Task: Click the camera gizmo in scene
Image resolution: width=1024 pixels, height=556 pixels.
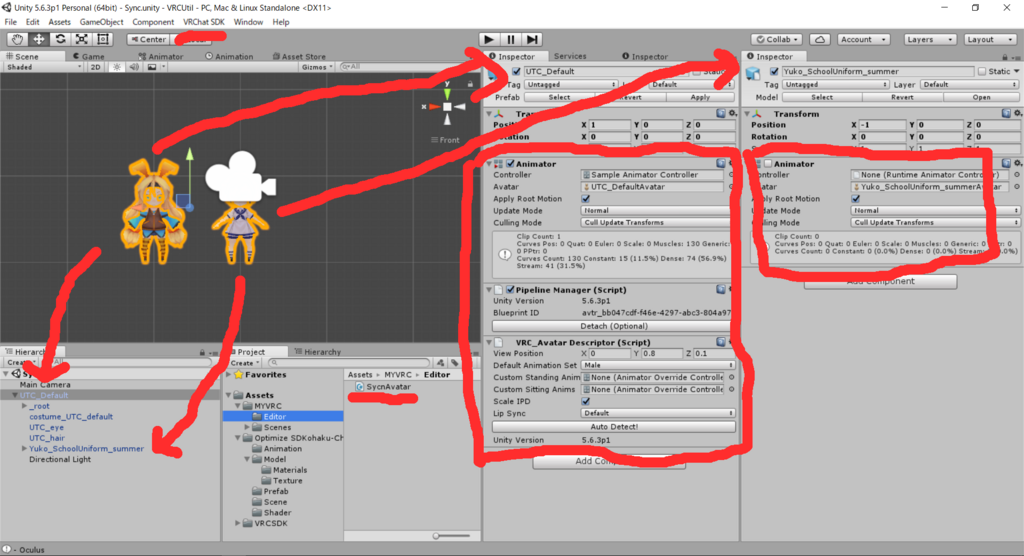Action: click(x=240, y=176)
